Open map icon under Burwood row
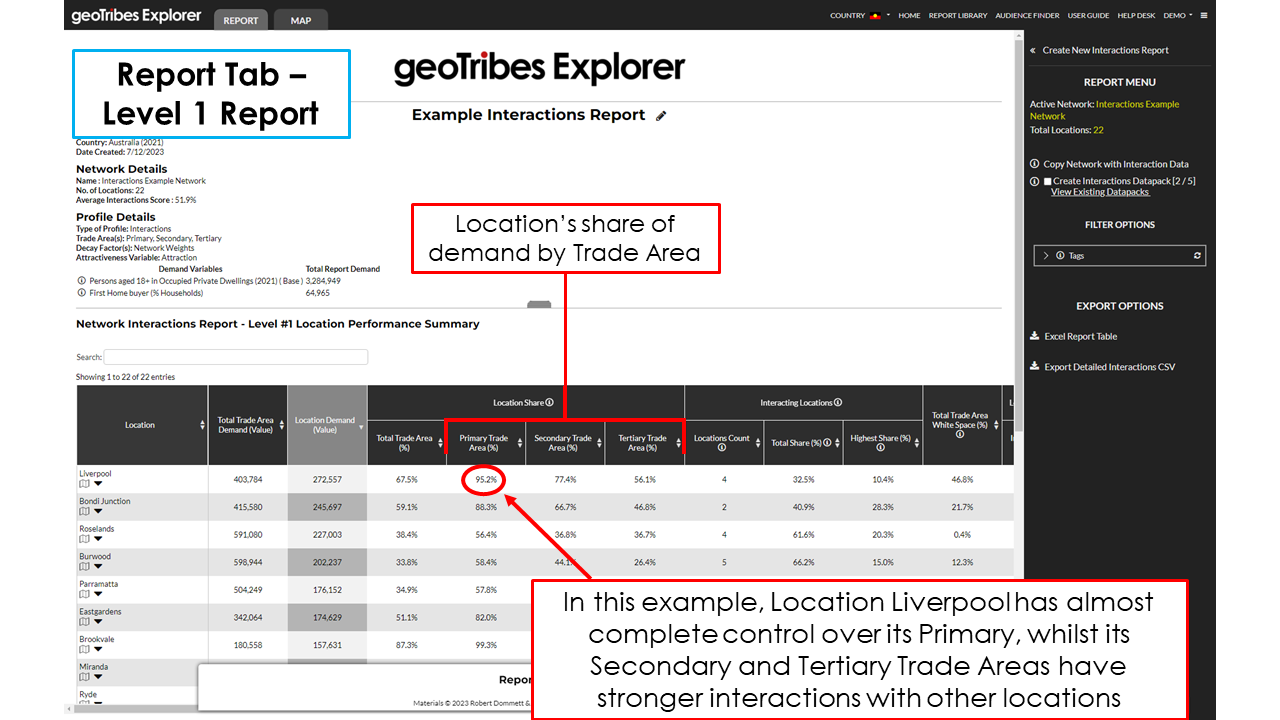 pos(84,566)
